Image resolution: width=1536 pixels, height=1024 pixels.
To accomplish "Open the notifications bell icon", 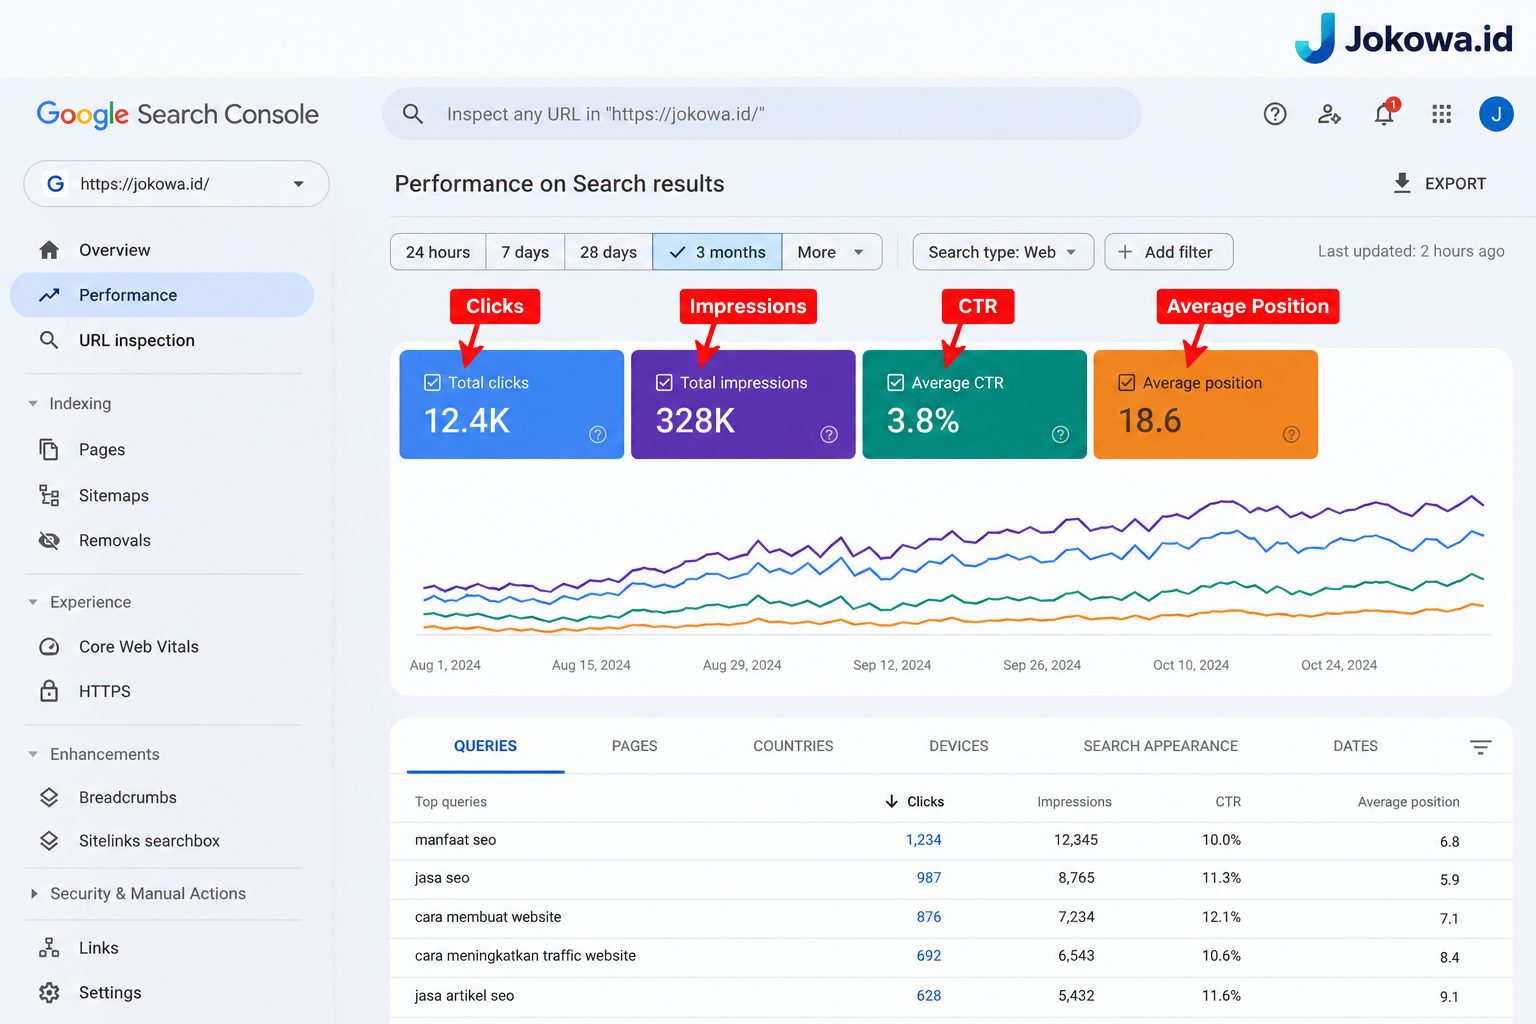I will point(1385,113).
